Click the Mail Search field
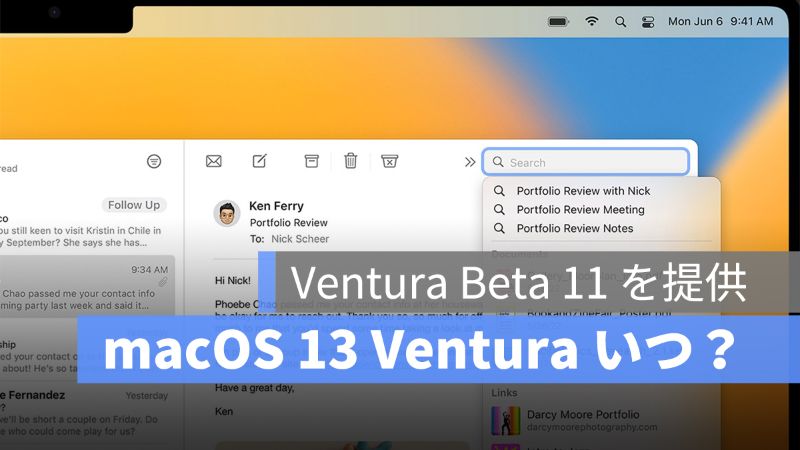 [x=586, y=162]
